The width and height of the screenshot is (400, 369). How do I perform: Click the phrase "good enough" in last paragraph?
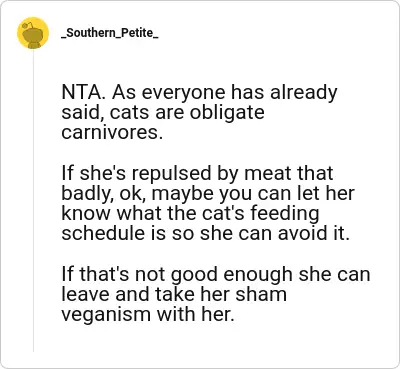232,275
